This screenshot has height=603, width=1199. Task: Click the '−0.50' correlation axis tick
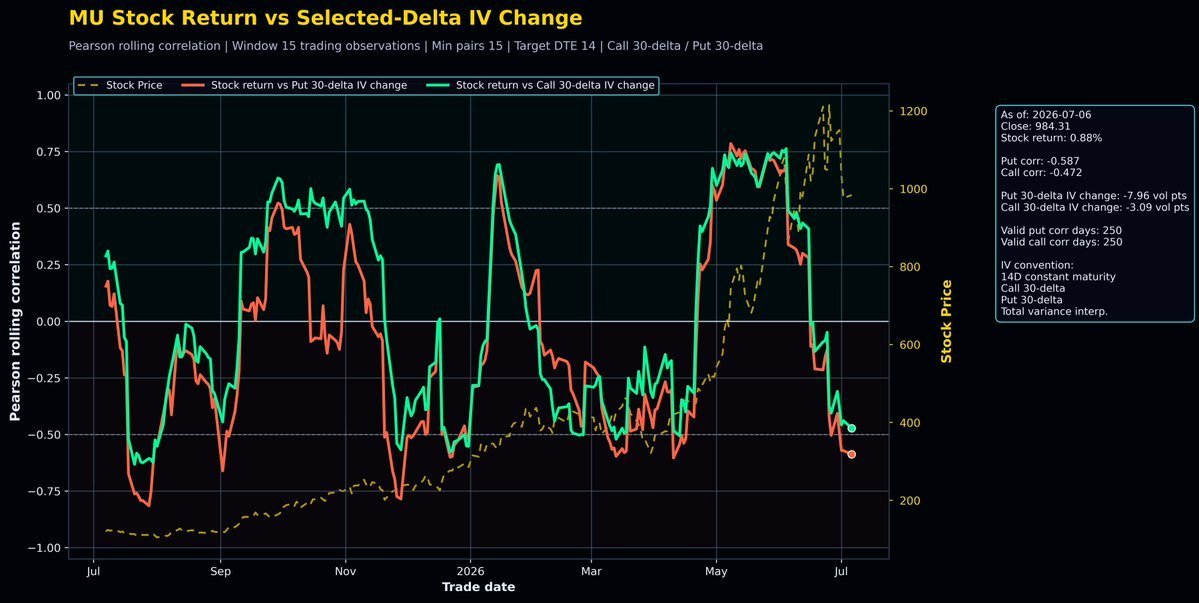coord(44,434)
